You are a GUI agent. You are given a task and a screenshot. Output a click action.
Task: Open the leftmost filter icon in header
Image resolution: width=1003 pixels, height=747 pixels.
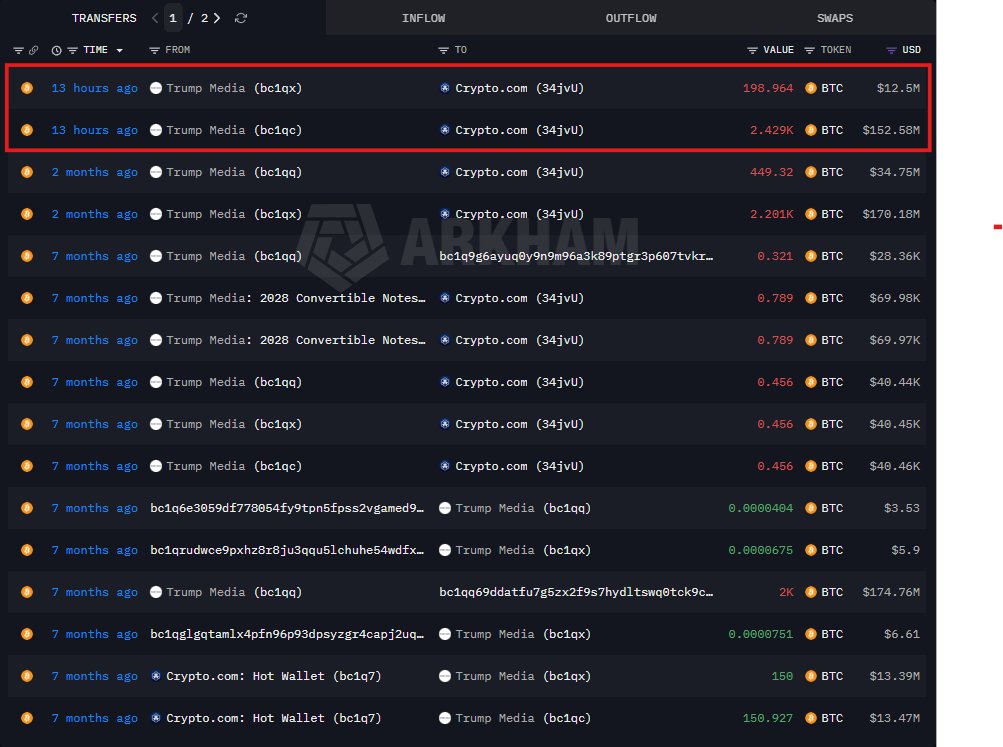(19, 50)
